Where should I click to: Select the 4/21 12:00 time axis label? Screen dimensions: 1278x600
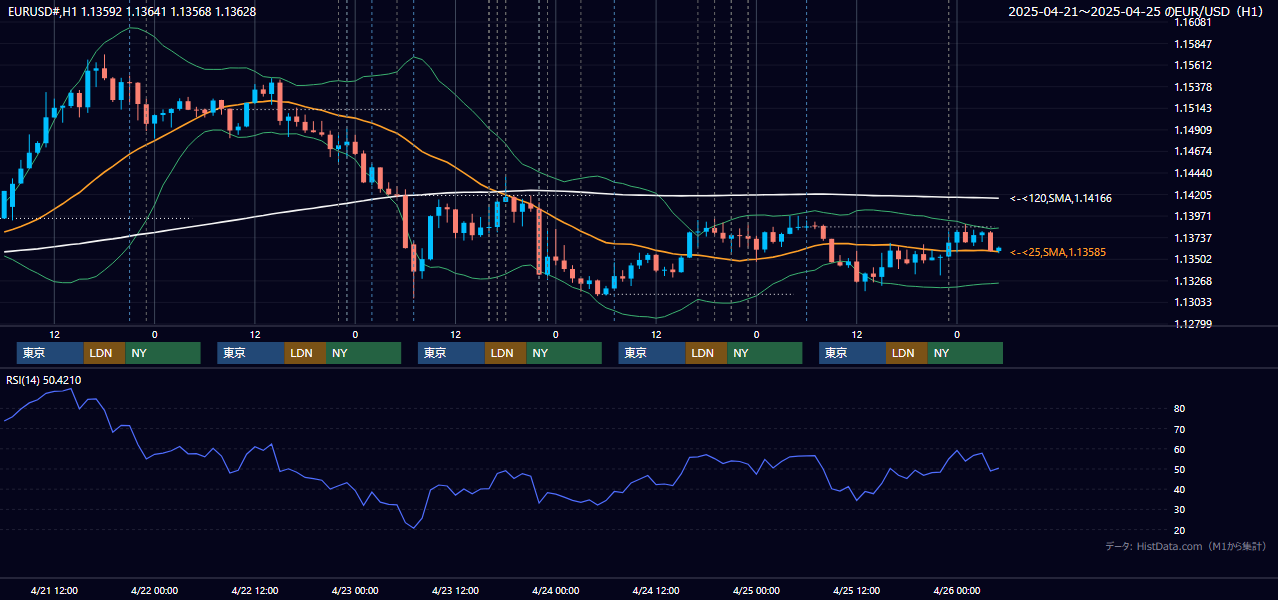click(55, 591)
